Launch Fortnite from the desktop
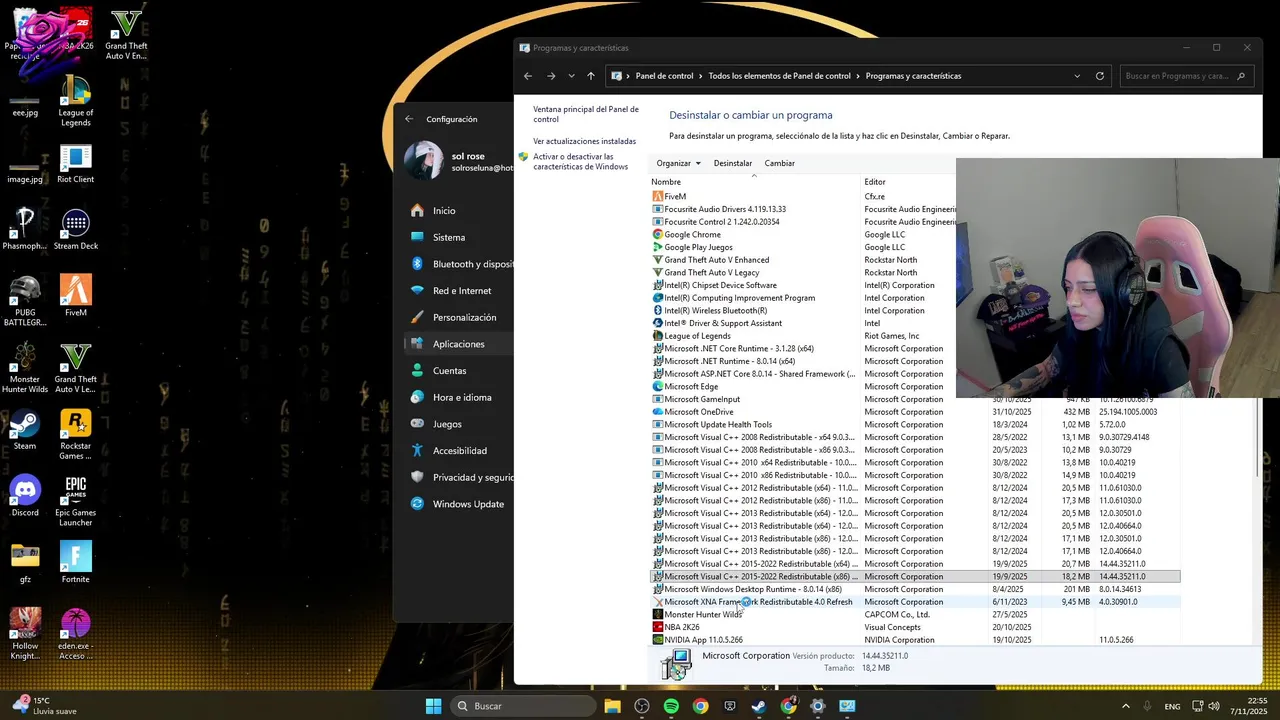The image size is (1280, 720). 76,563
